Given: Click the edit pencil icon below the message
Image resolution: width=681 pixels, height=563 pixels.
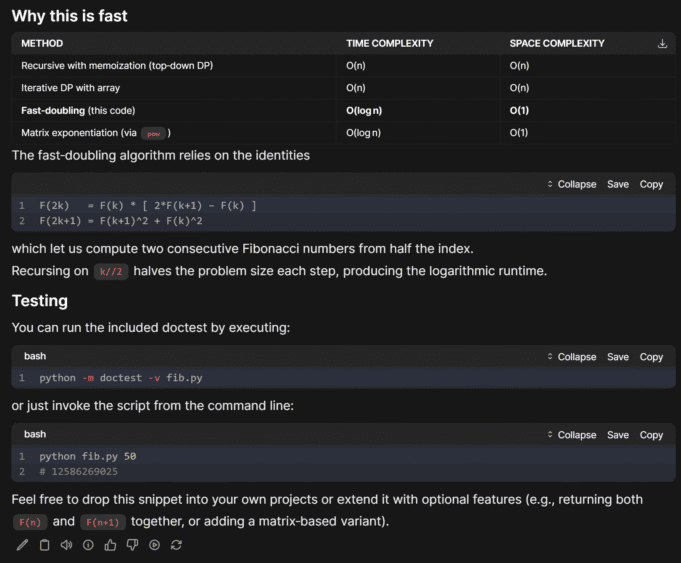Looking at the screenshot, I should coord(23,545).
